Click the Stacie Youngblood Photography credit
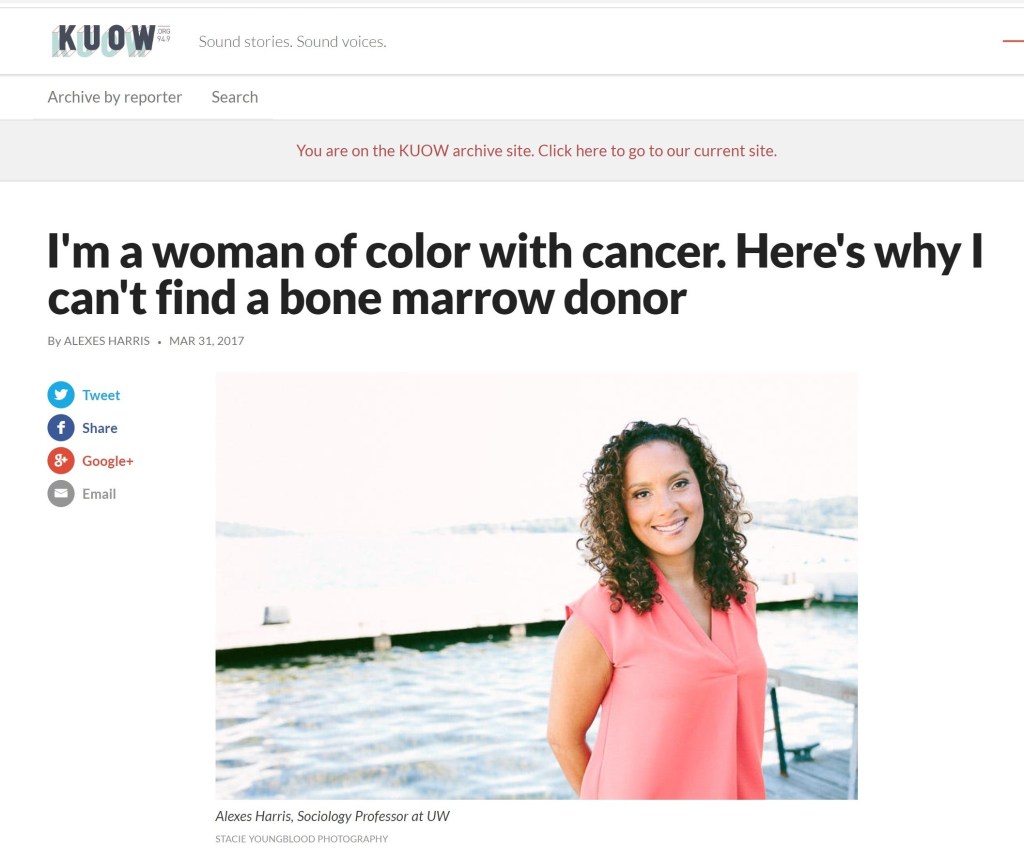This screenshot has height=868, width=1024. [302, 839]
